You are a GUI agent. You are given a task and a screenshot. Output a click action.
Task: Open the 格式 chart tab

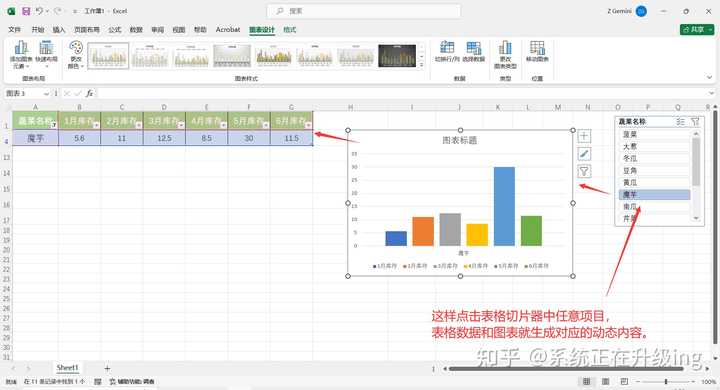point(289,30)
